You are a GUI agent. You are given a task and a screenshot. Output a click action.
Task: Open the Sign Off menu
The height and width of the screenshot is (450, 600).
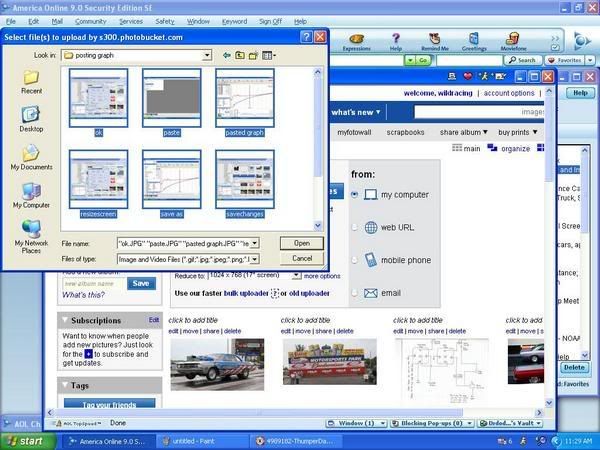270,21
